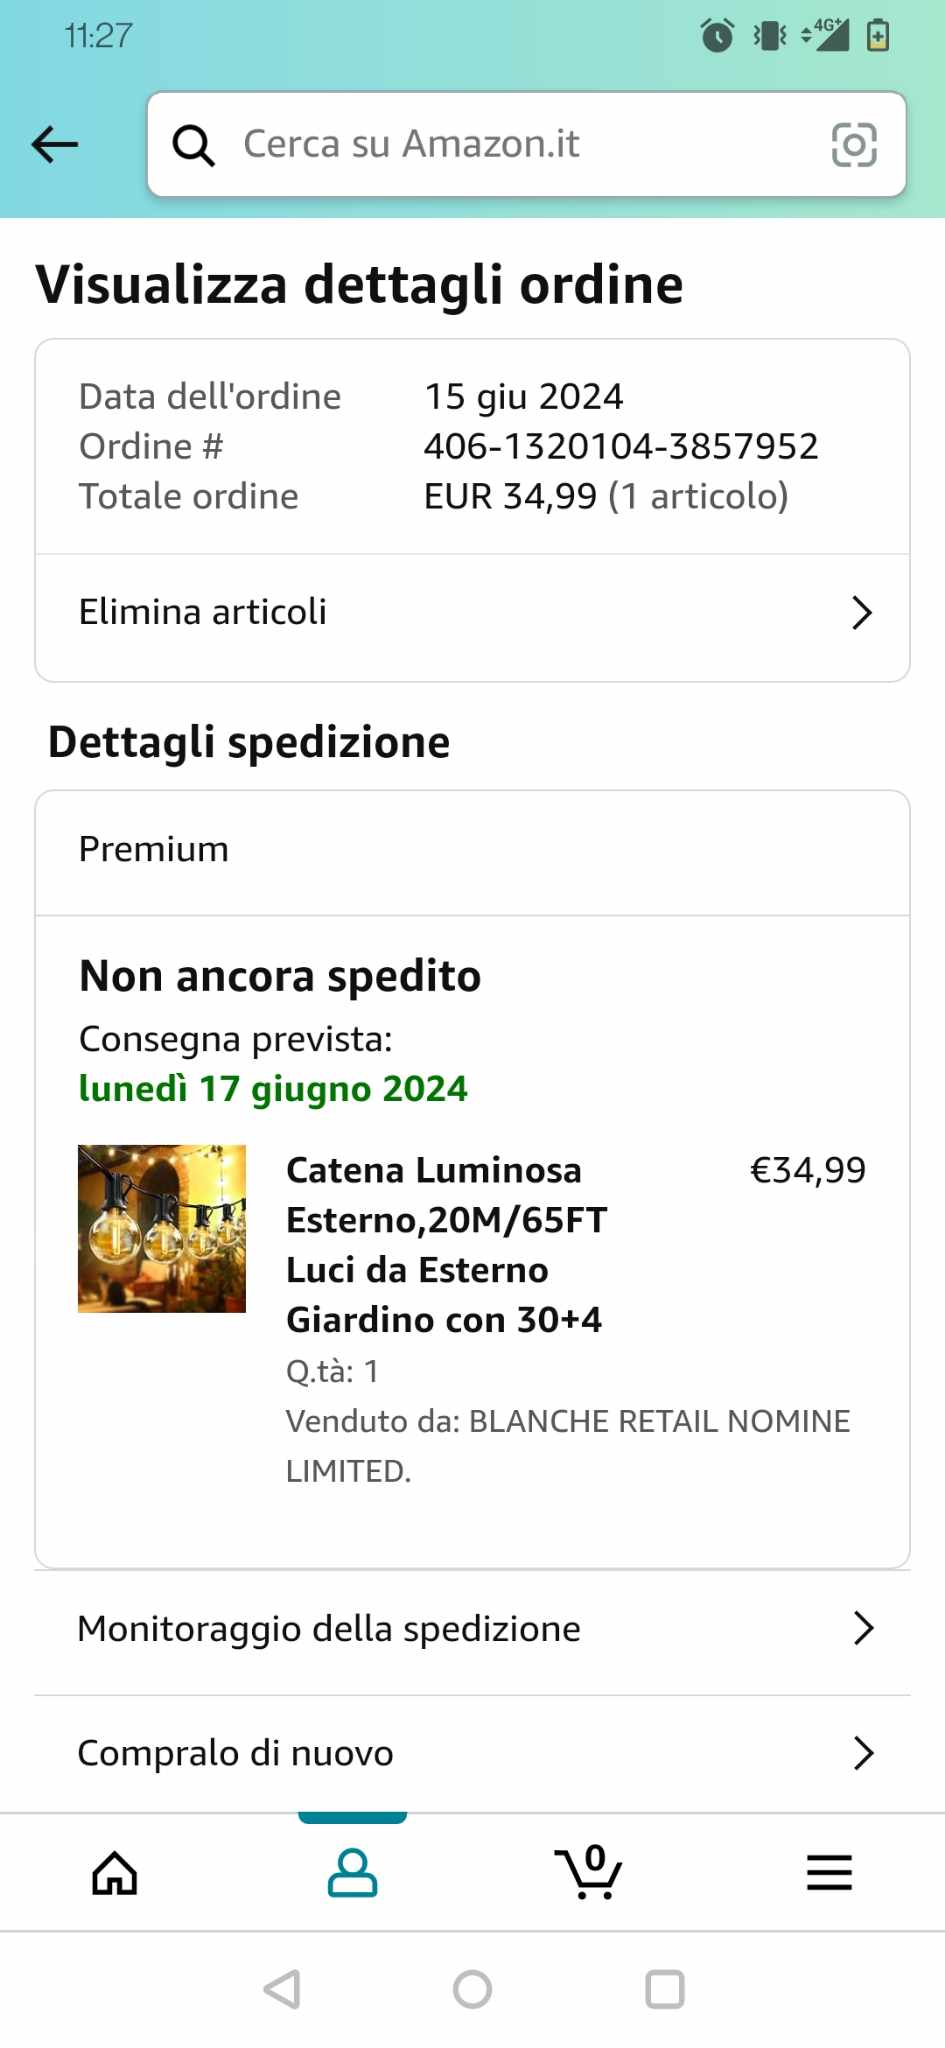Select Elimina articoli option
Image resolution: width=945 pixels, height=2048 pixels.
point(203,612)
